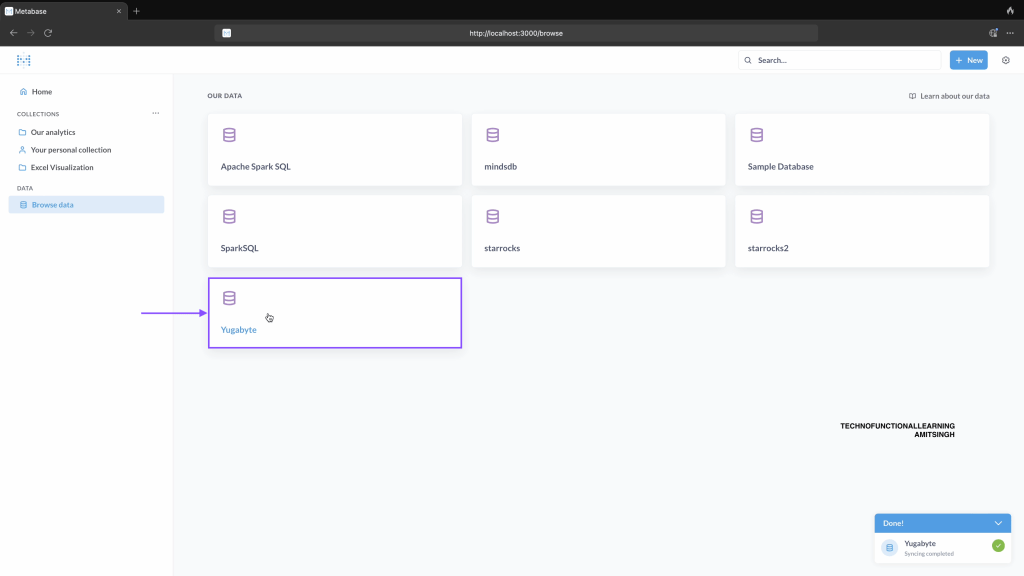
Task: Click the browser reload icon
Action: (48, 33)
